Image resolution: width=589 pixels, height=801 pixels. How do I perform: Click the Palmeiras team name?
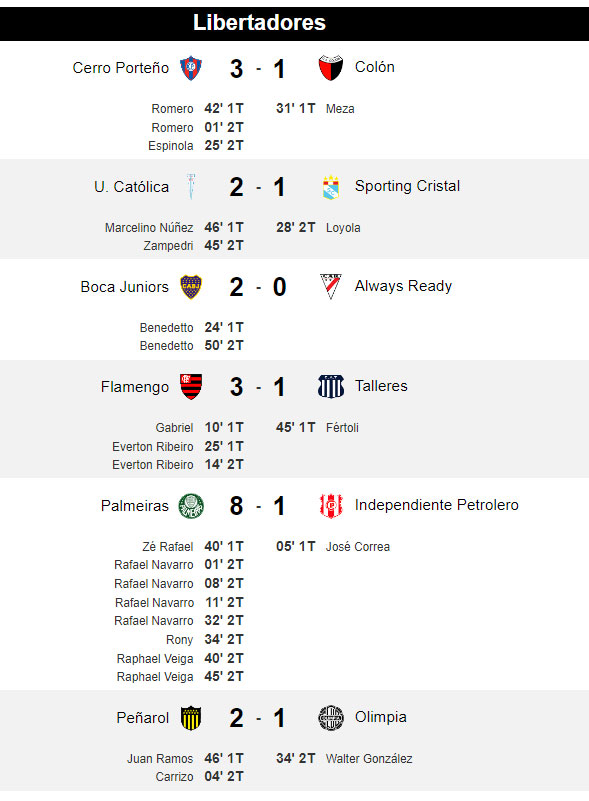tap(134, 506)
